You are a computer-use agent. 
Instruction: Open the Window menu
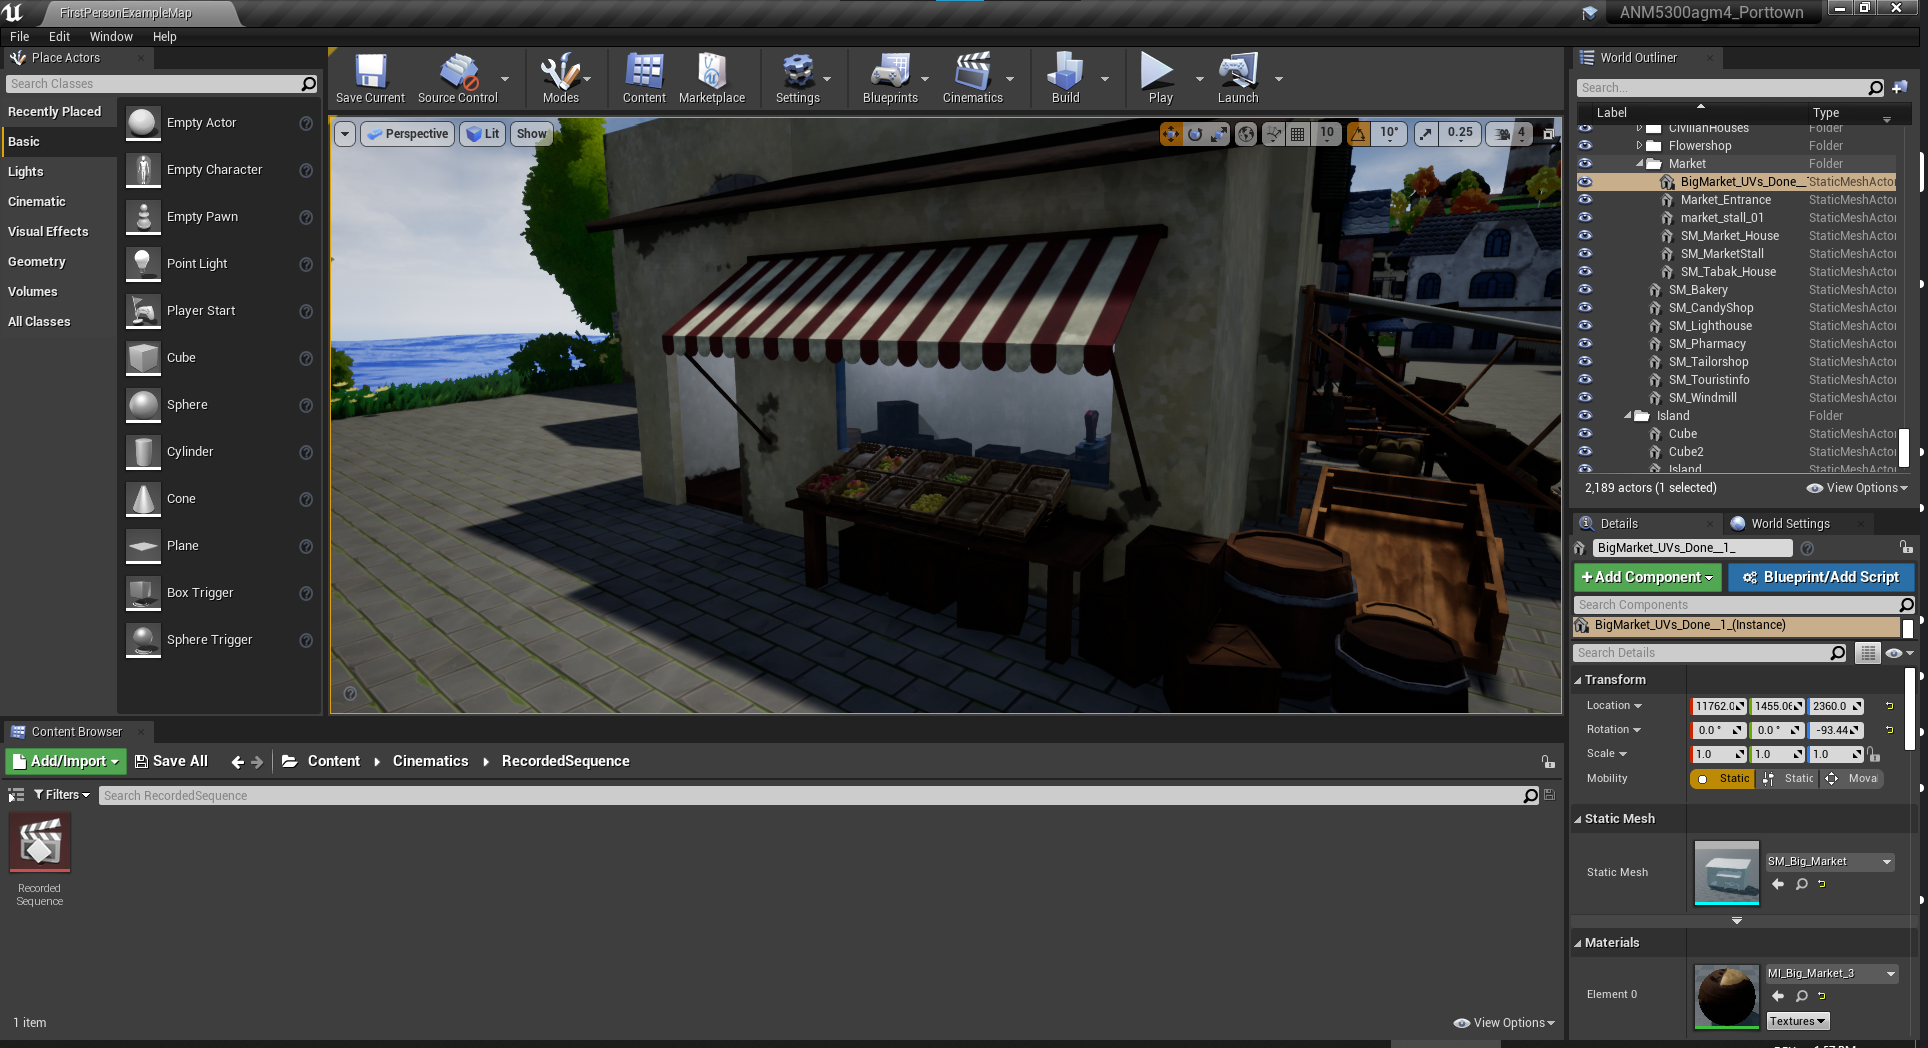point(111,37)
